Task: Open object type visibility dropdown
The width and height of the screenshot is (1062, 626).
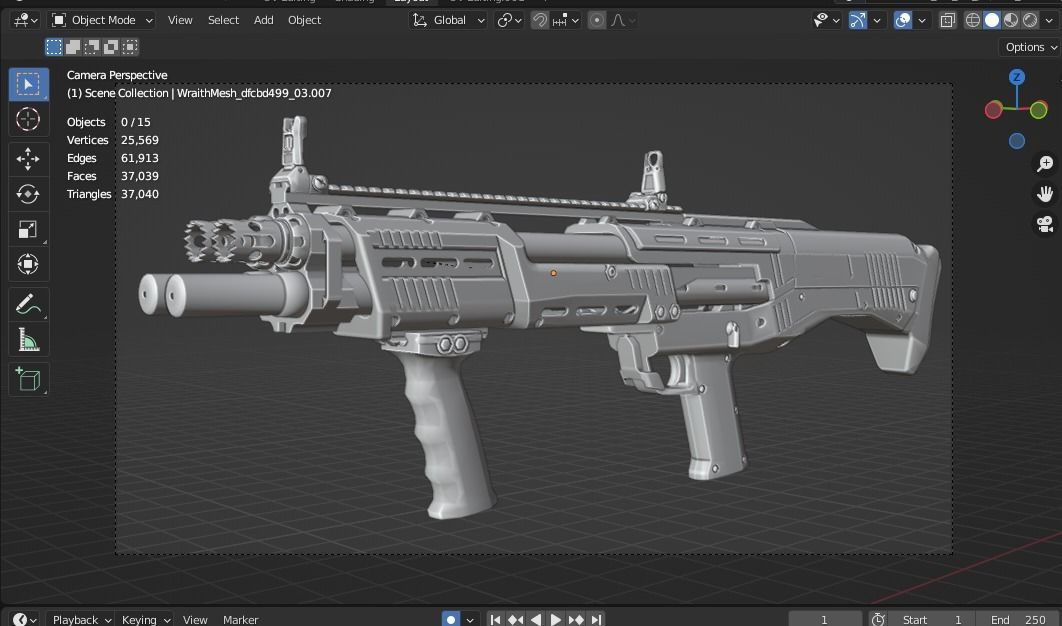Action: point(826,20)
